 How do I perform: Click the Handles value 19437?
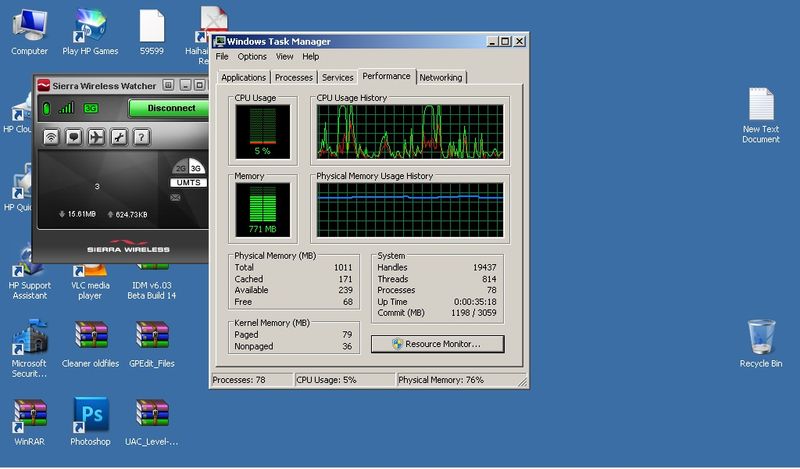(484, 267)
